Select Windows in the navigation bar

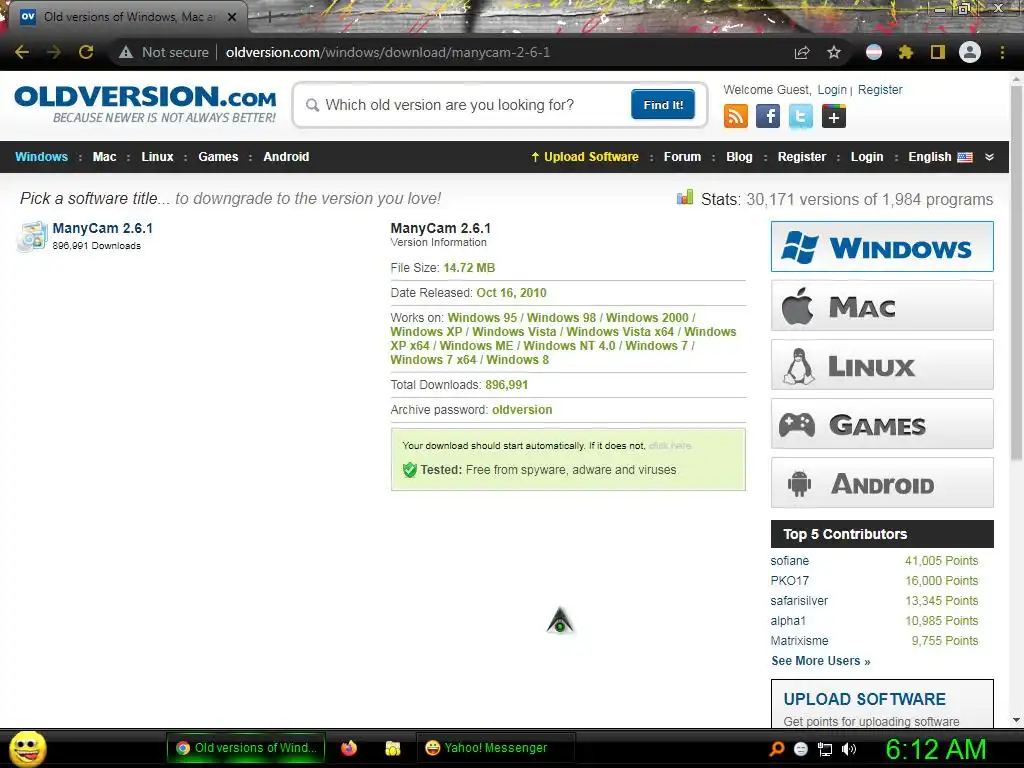pyautogui.click(x=41, y=157)
